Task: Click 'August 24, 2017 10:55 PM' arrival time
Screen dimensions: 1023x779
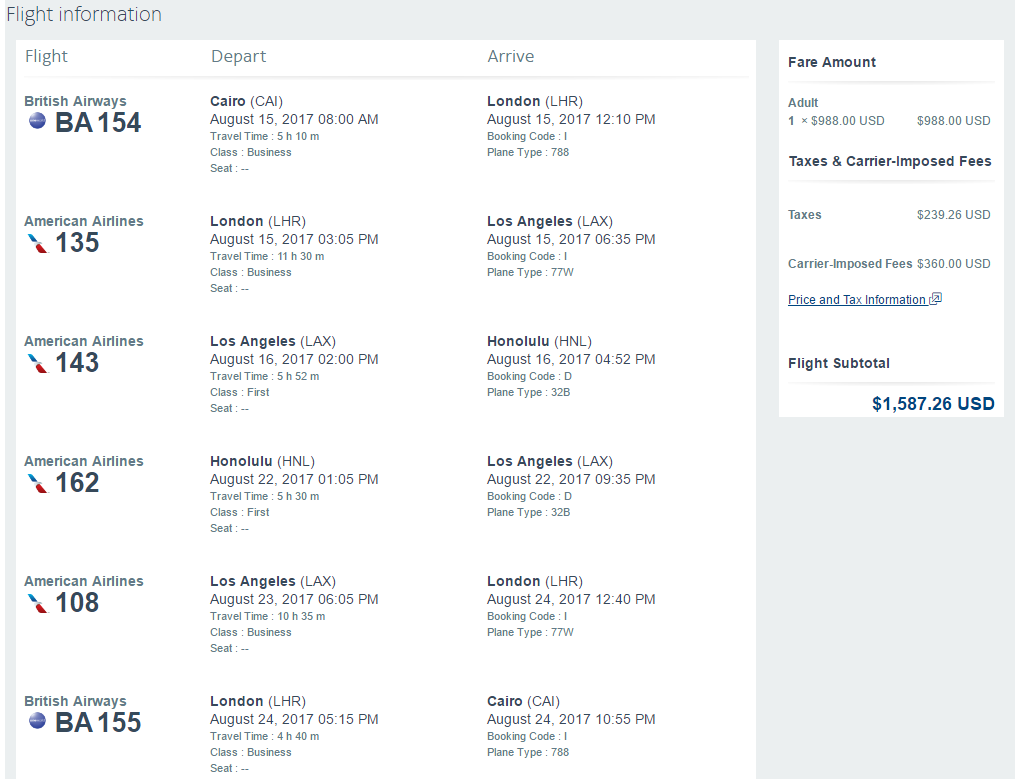Action: (x=571, y=720)
